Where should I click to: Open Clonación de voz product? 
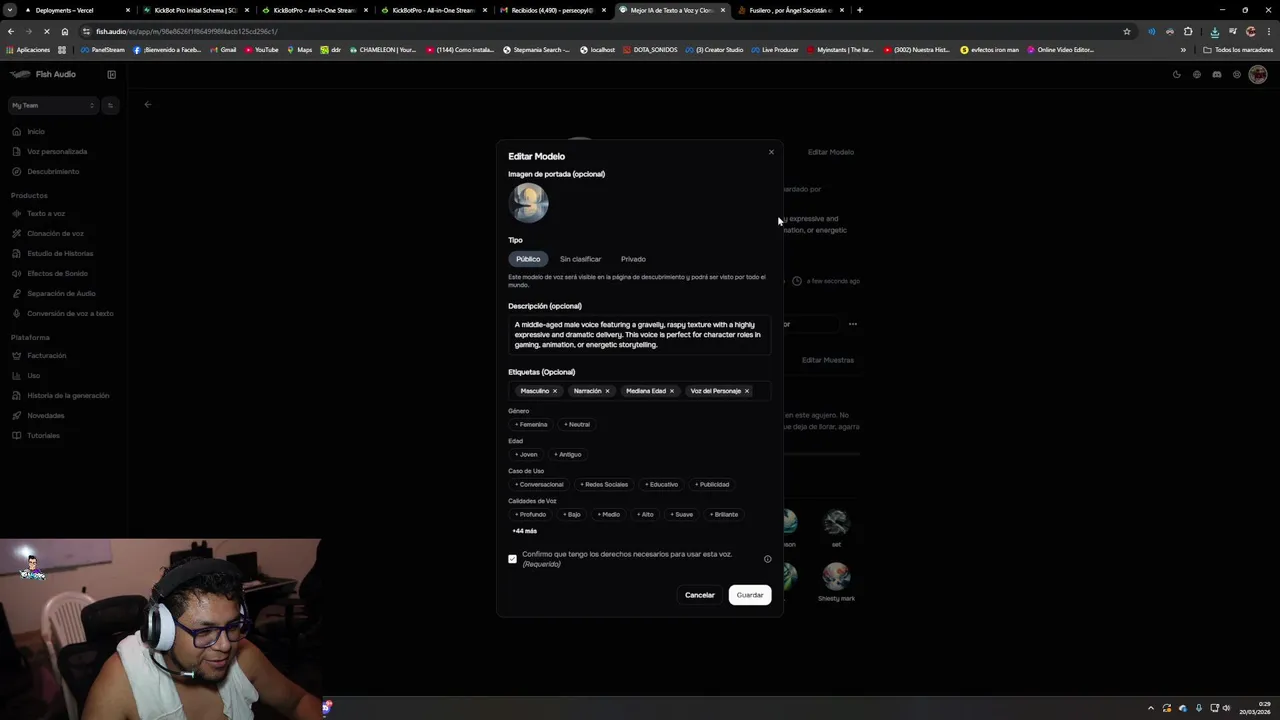click(x=55, y=233)
